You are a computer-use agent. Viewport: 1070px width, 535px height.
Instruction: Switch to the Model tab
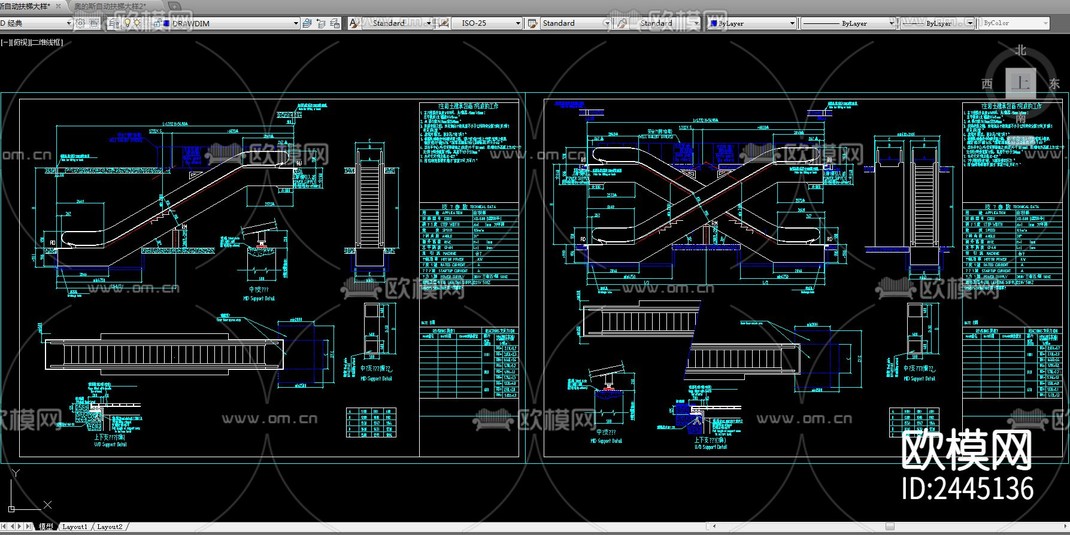[46, 527]
